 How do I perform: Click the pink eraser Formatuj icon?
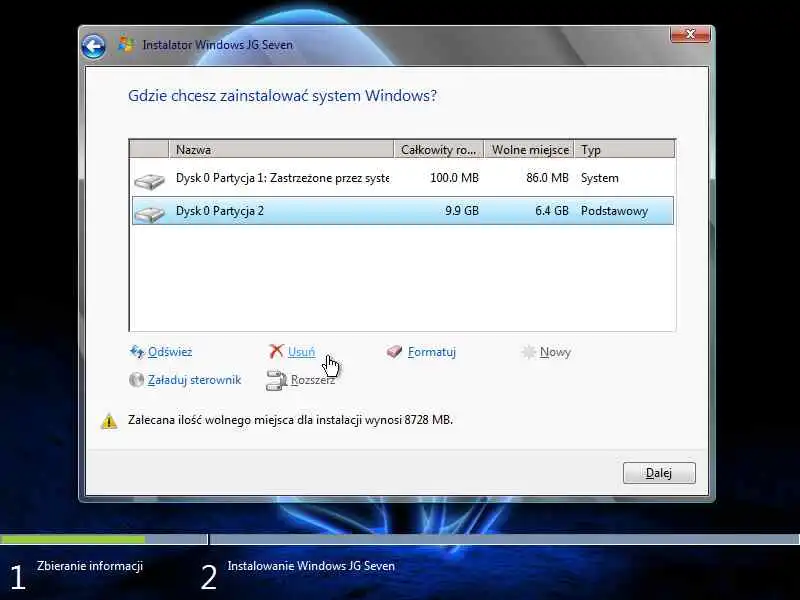coord(394,352)
